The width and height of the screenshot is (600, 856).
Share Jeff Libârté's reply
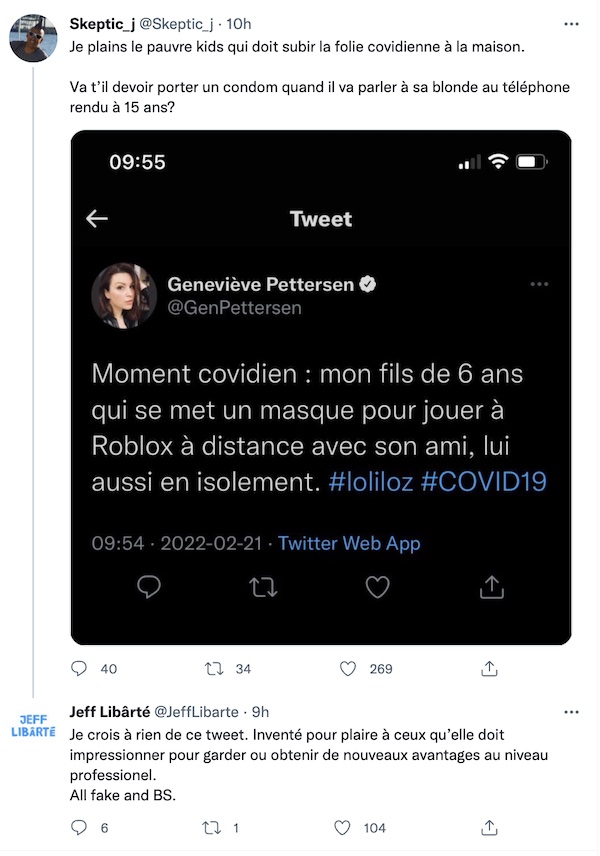point(489,828)
